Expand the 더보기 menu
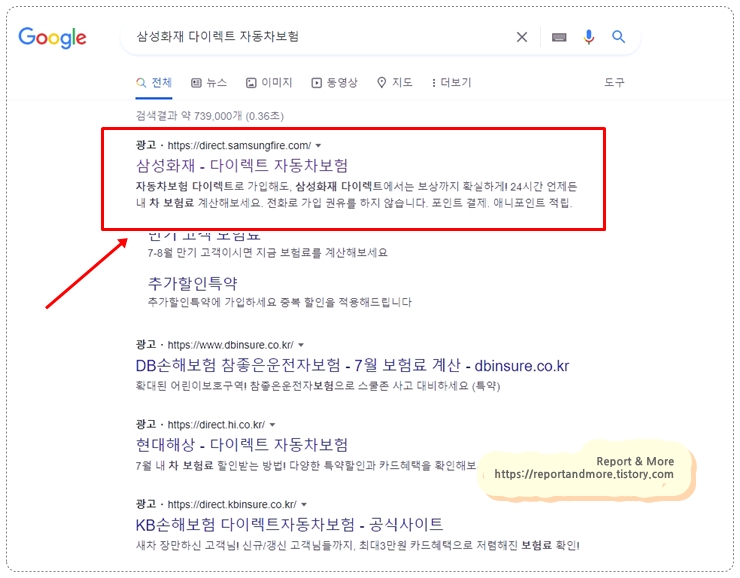Viewport: 740px width, 578px height. pos(451,83)
